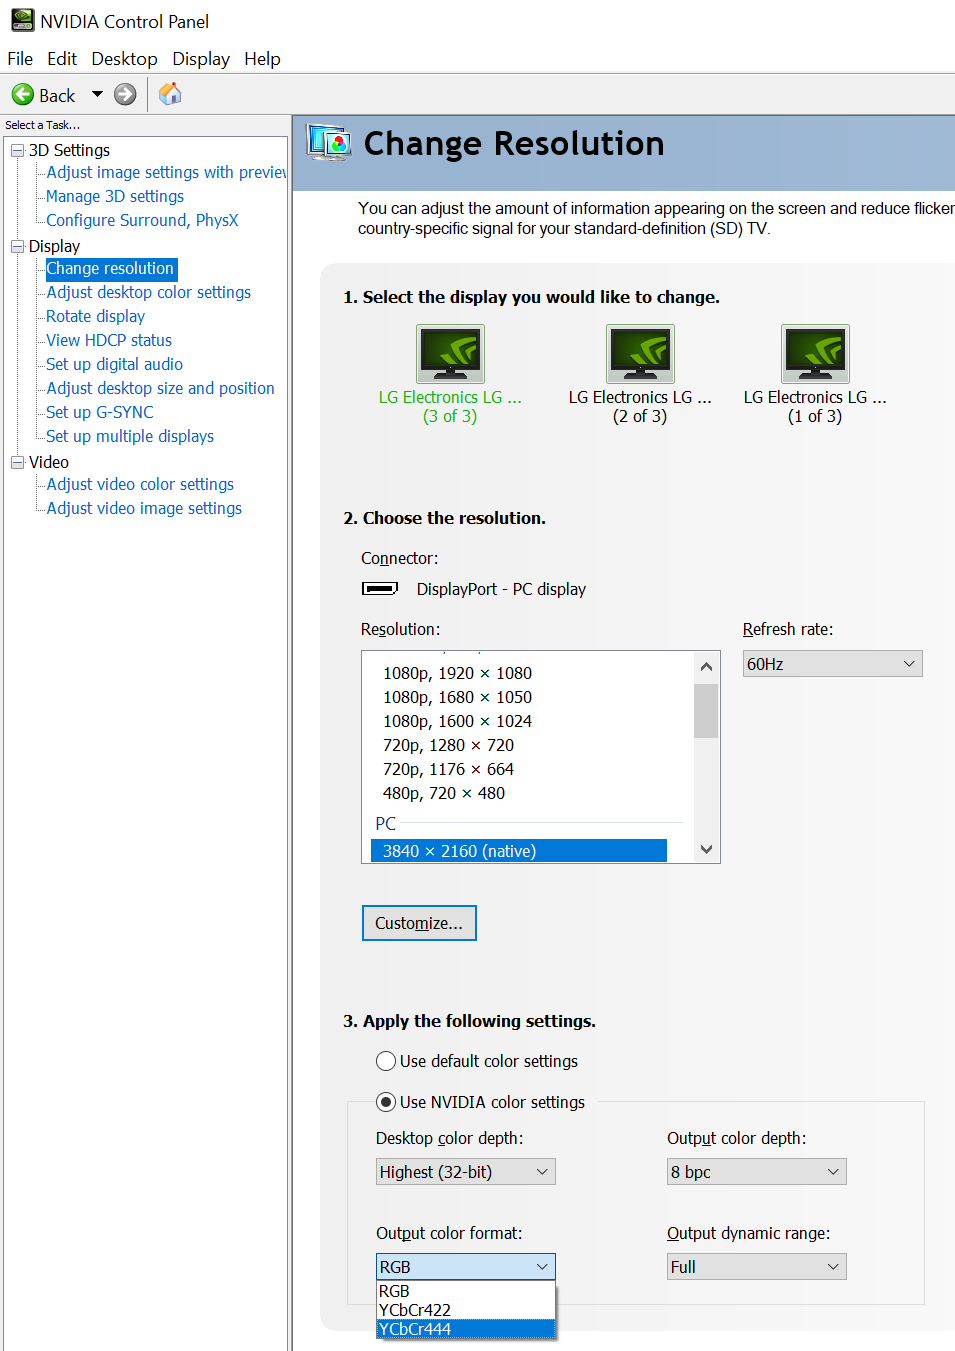Click the resolution list scroll down arrow
The image size is (955, 1351).
click(706, 849)
